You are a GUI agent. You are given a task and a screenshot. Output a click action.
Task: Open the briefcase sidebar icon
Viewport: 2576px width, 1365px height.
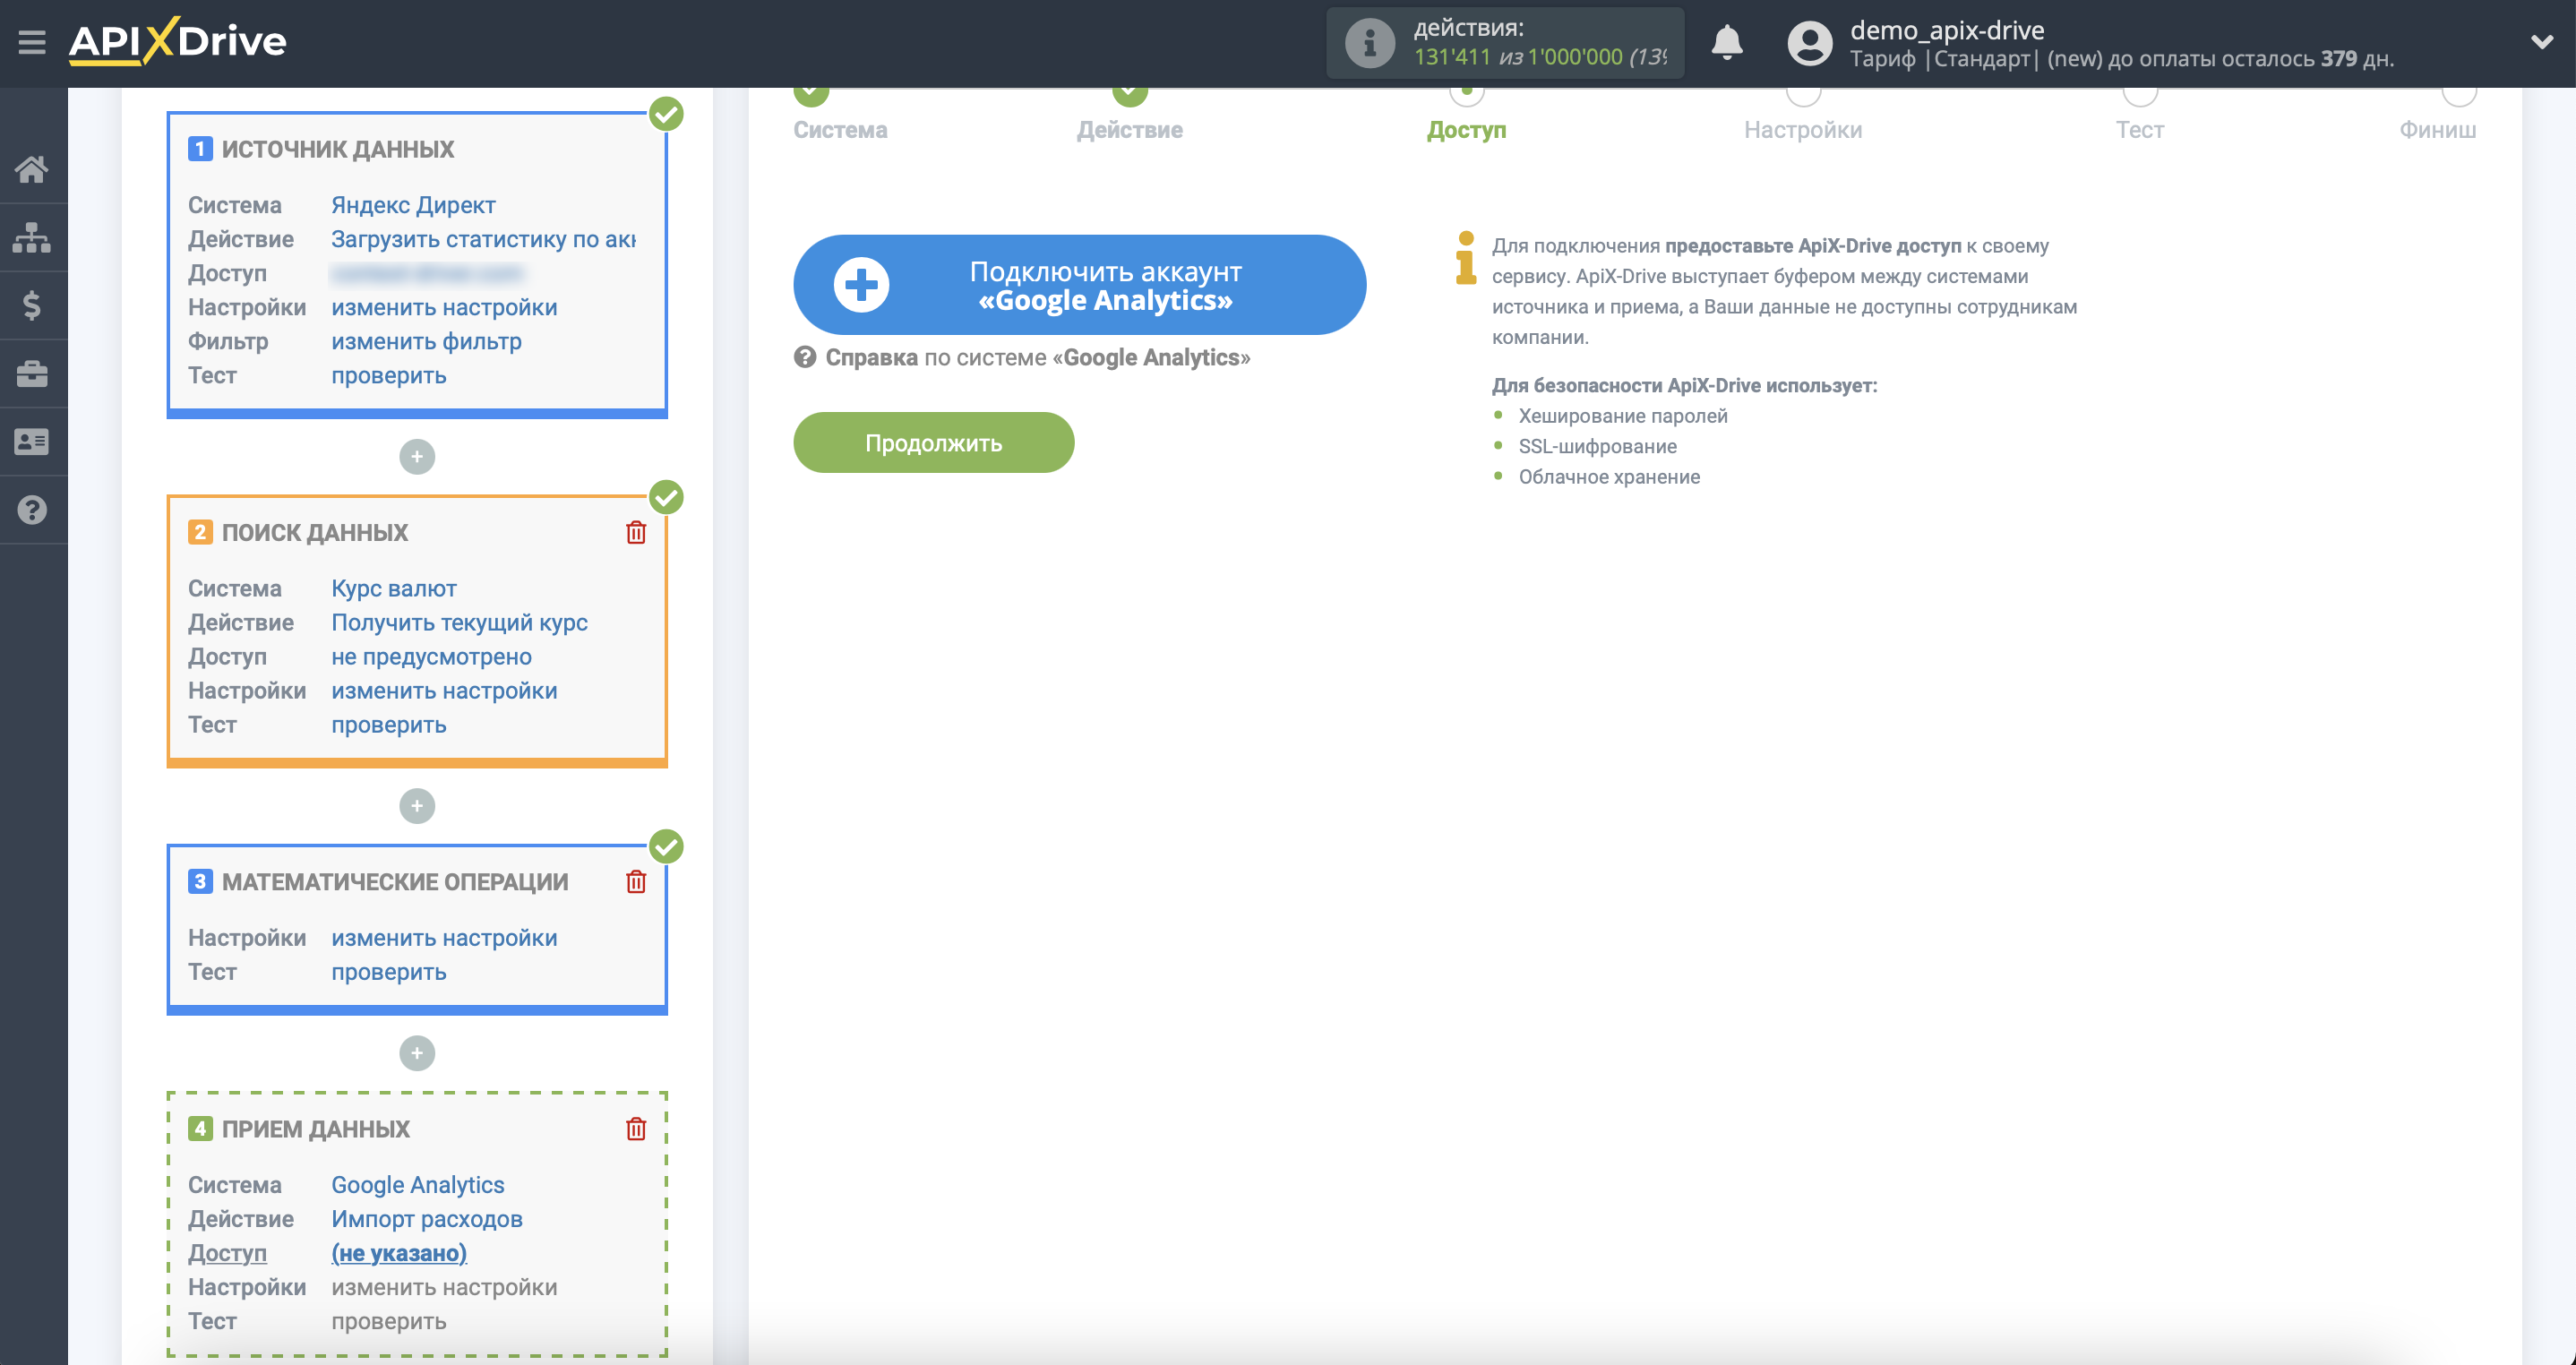tap(32, 373)
